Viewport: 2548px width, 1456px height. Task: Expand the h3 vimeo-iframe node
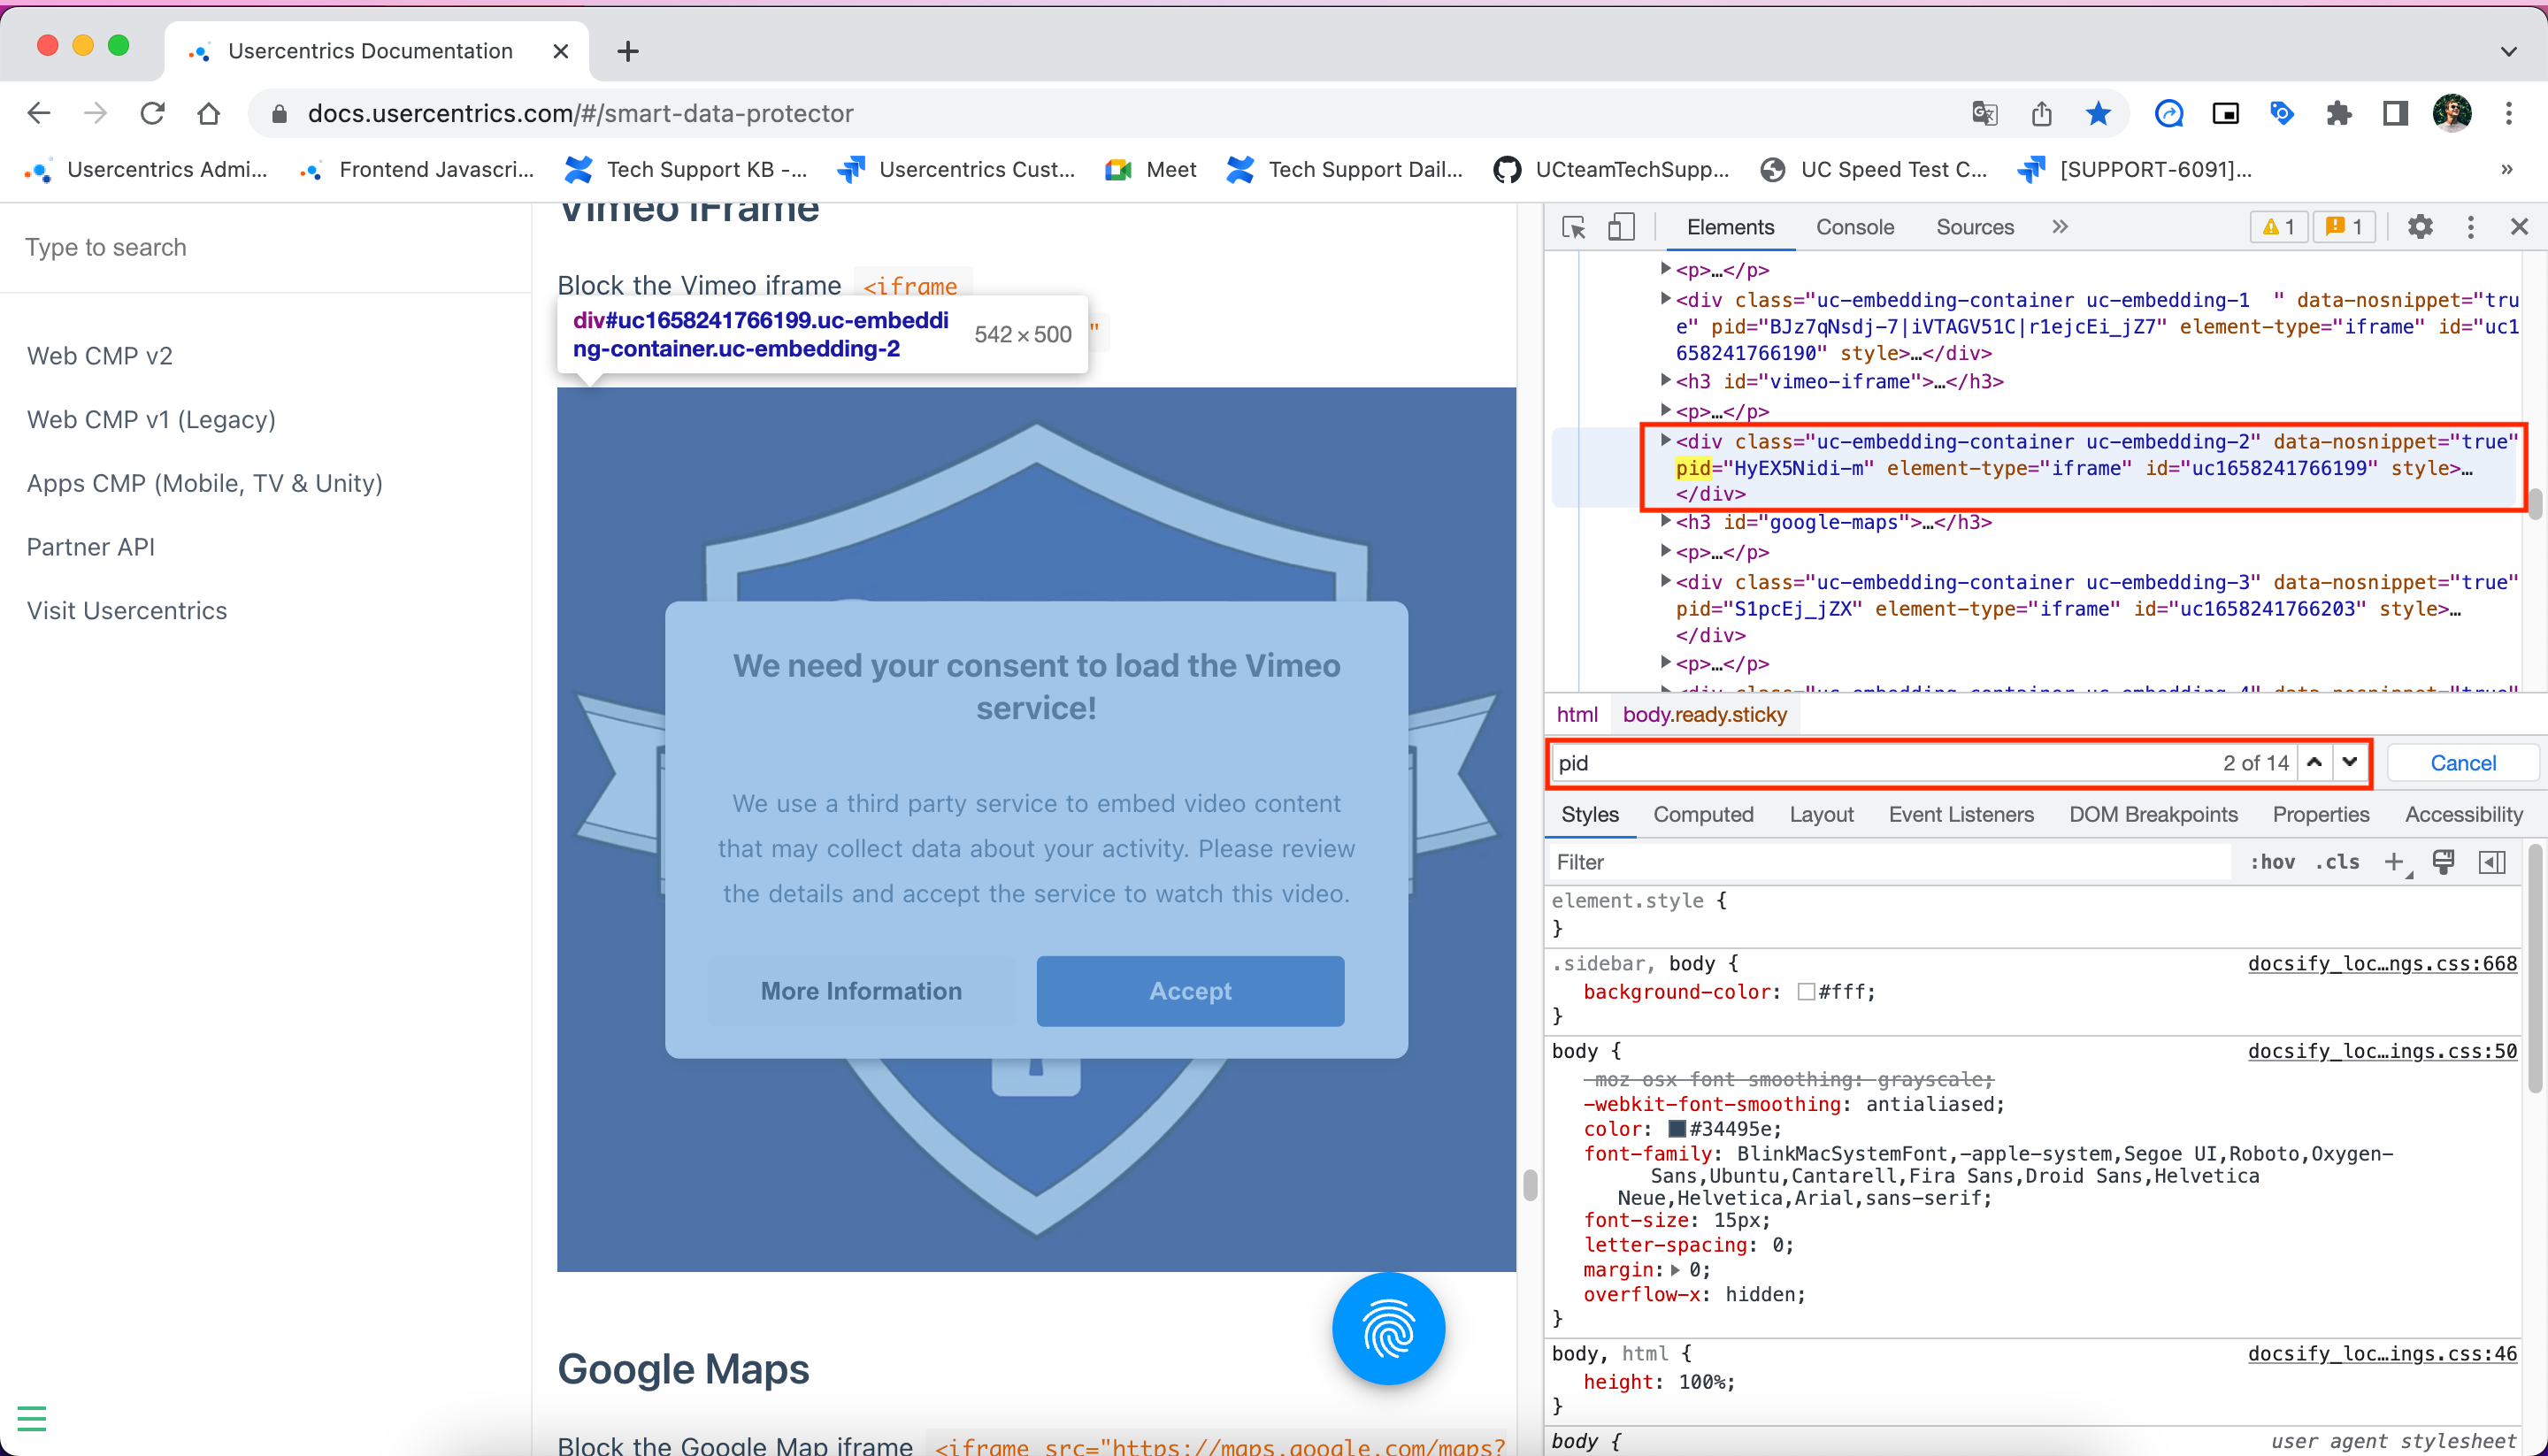click(x=1664, y=380)
